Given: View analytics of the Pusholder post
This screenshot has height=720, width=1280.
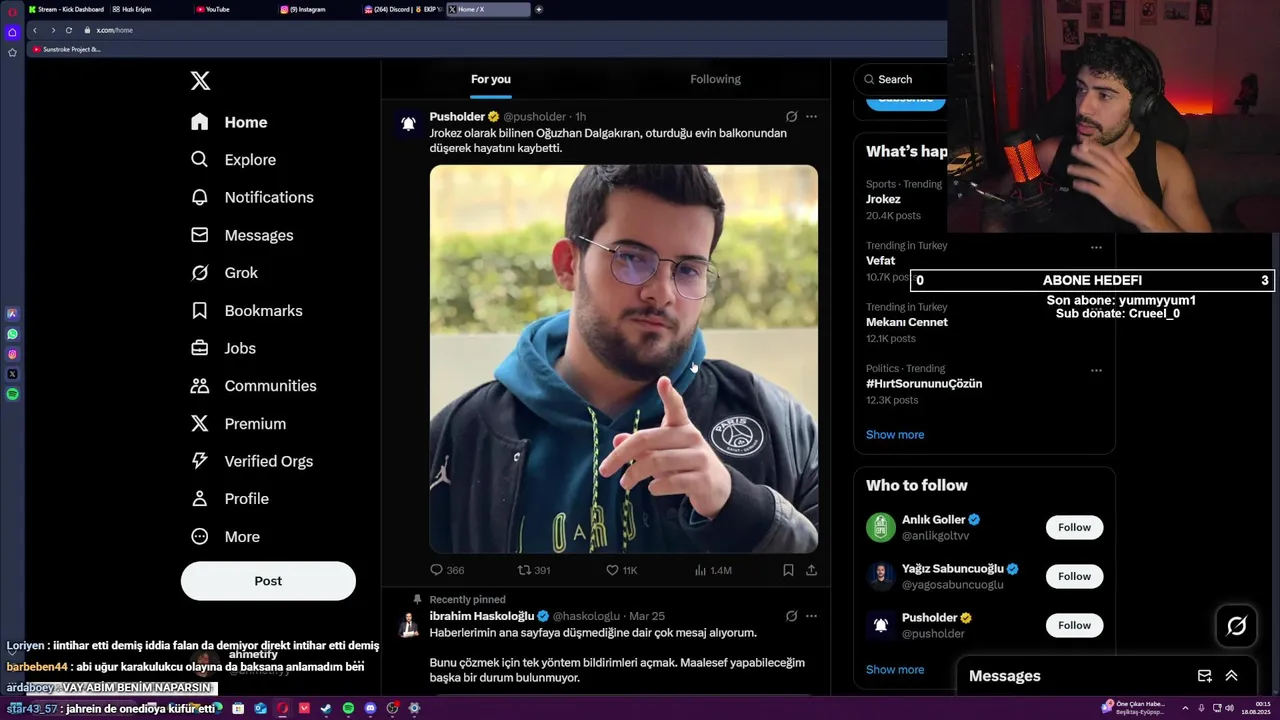Looking at the screenshot, I should coord(712,570).
